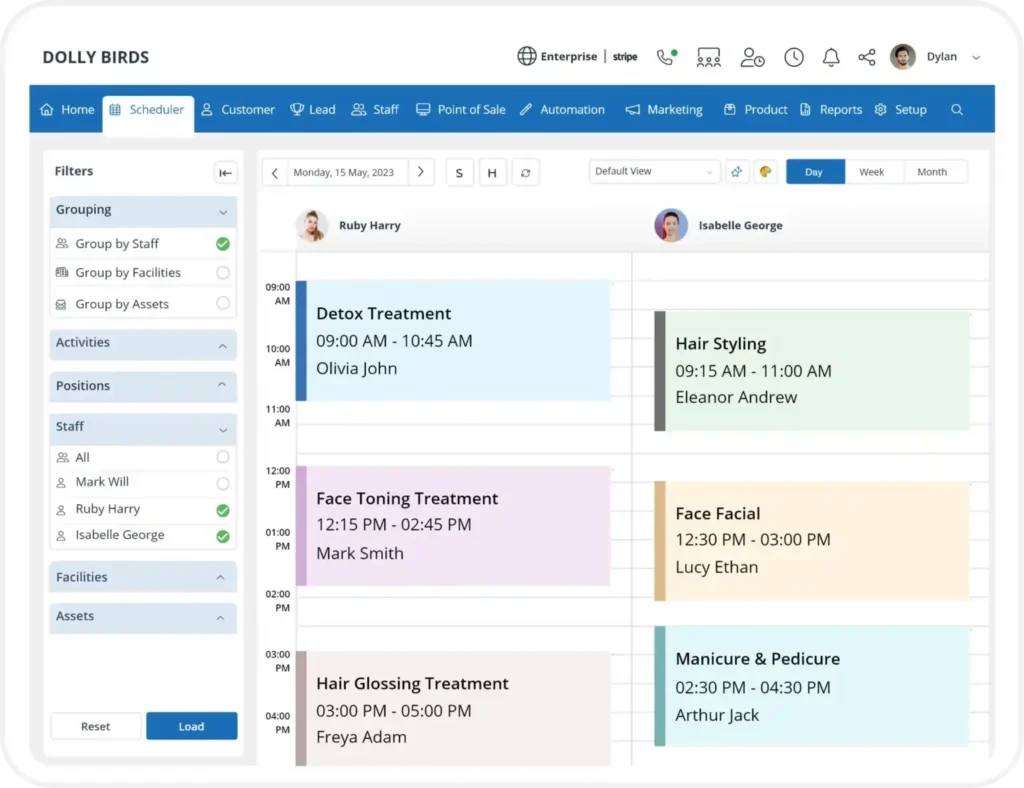The height and width of the screenshot is (788, 1024).
Task: Open the Default View dropdown
Action: [654, 172]
